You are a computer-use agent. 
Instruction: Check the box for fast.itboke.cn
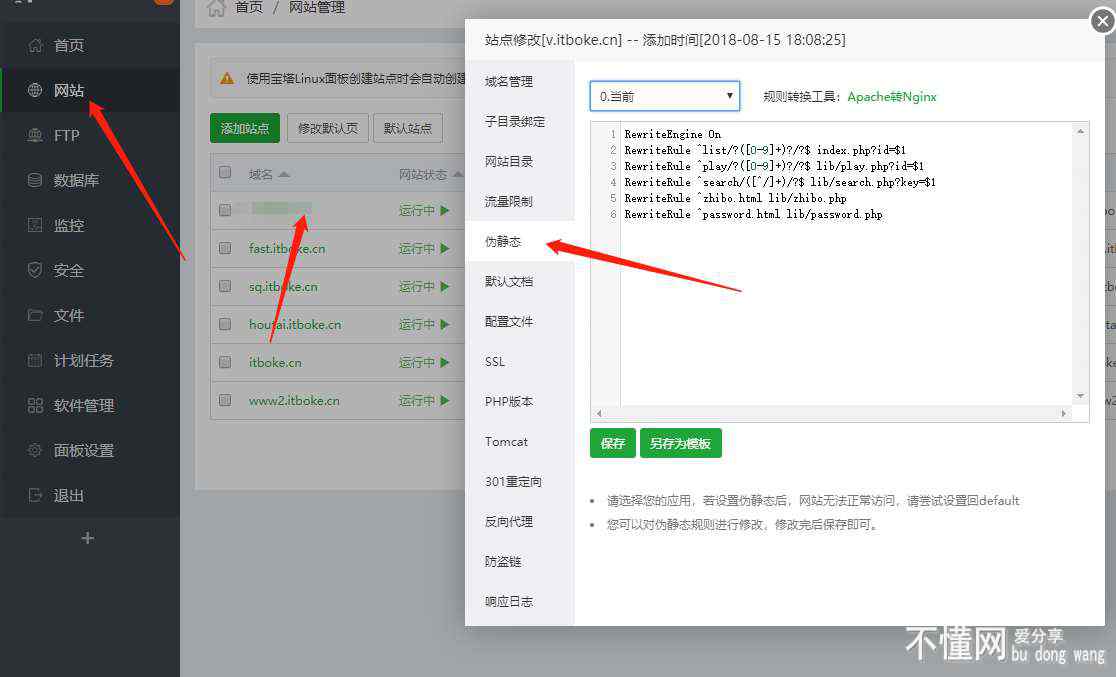tap(225, 248)
